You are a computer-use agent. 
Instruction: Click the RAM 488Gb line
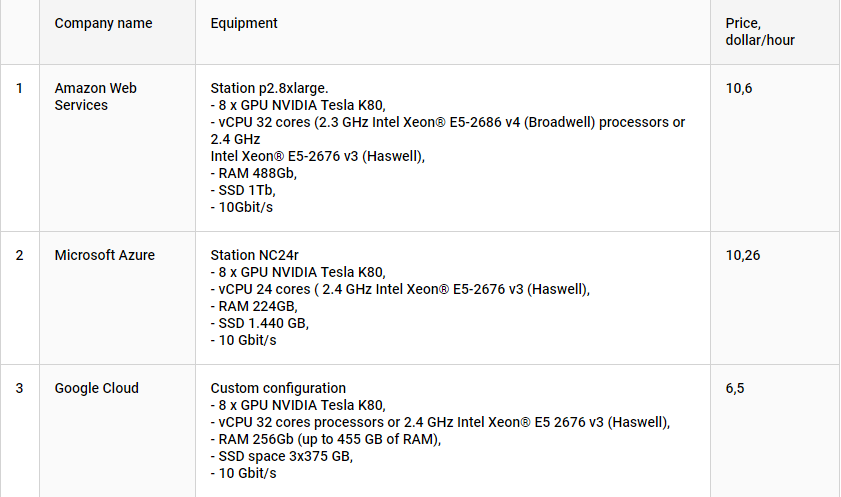(254, 173)
